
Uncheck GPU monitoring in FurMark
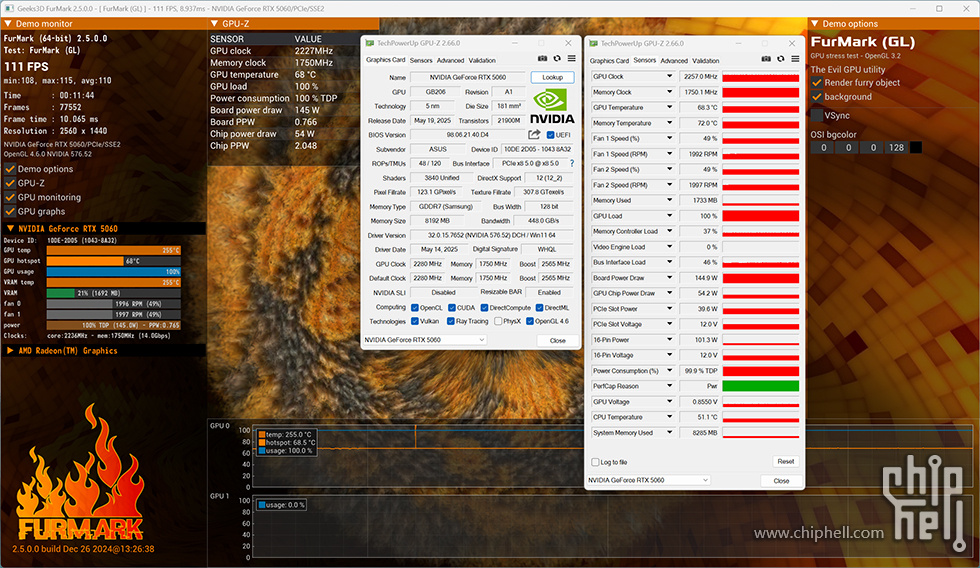[10, 197]
